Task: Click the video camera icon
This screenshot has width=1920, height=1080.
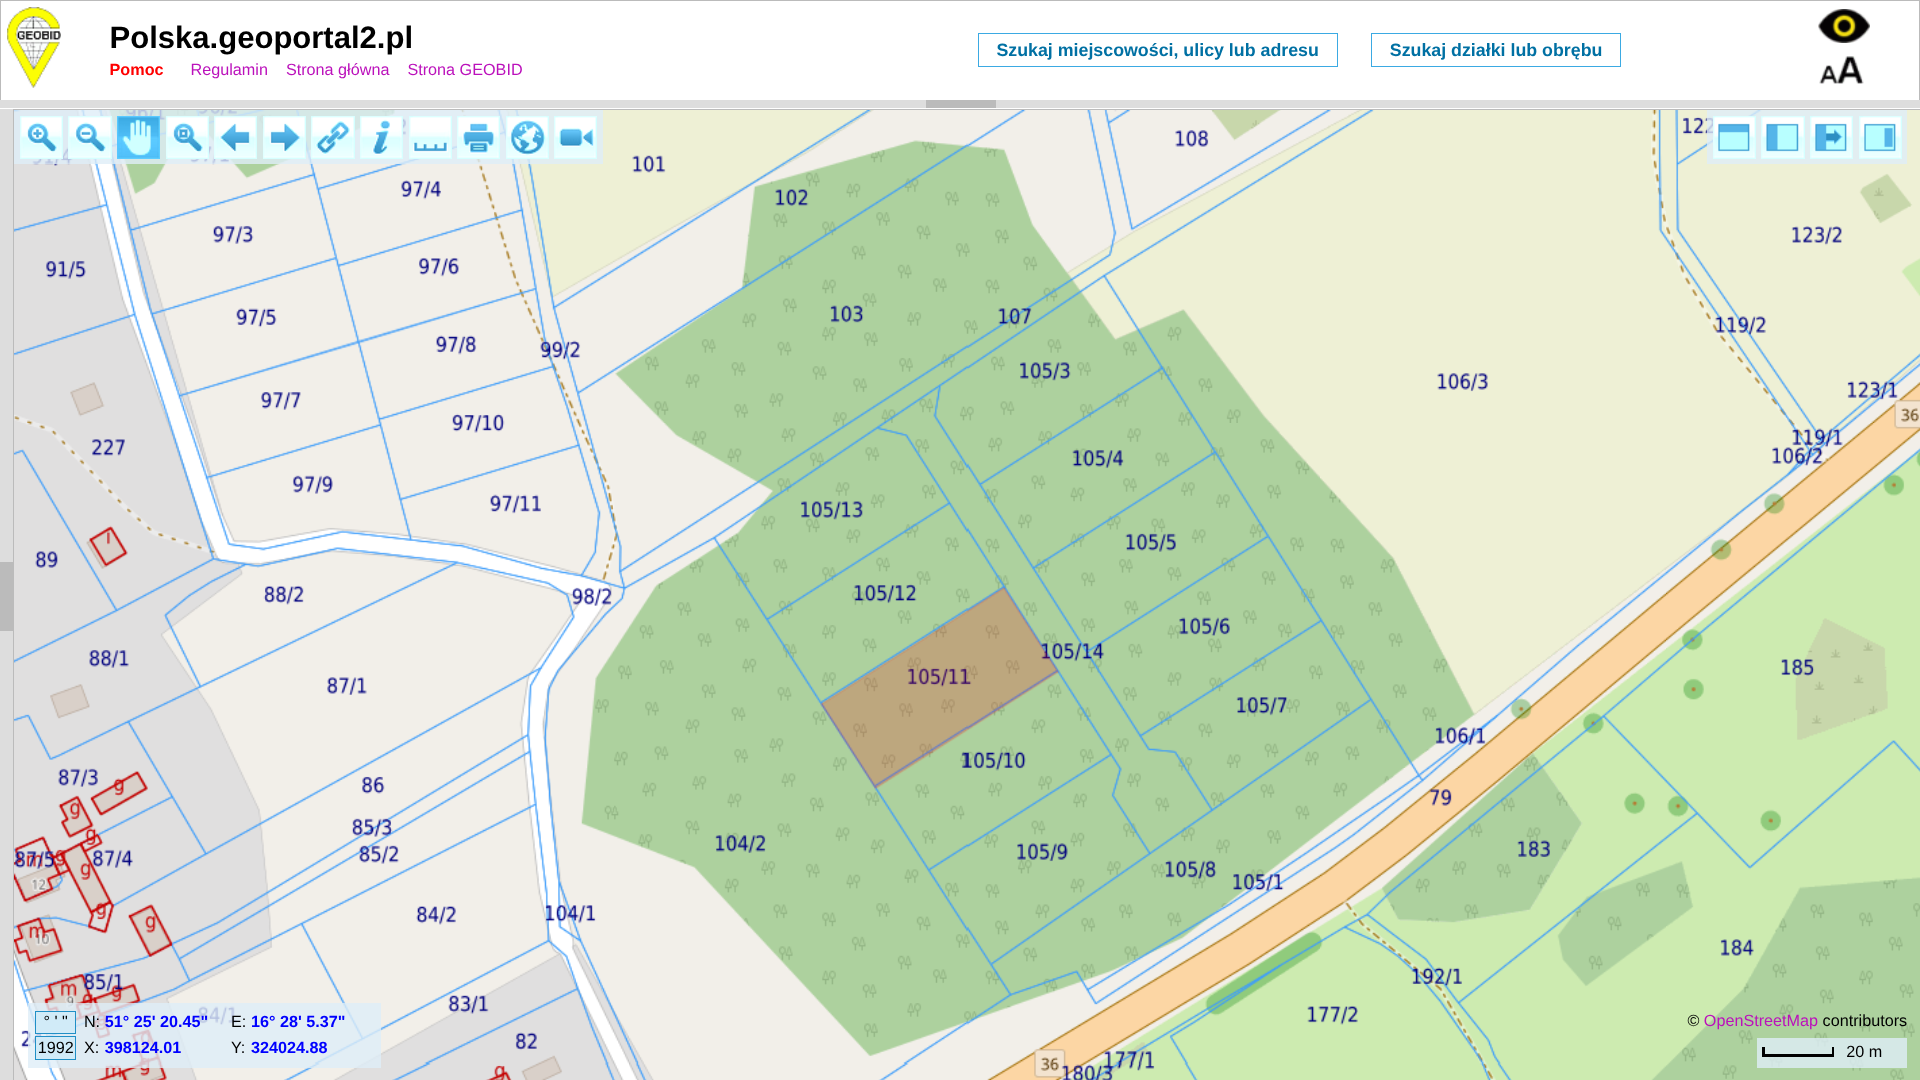Action: point(576,138)
